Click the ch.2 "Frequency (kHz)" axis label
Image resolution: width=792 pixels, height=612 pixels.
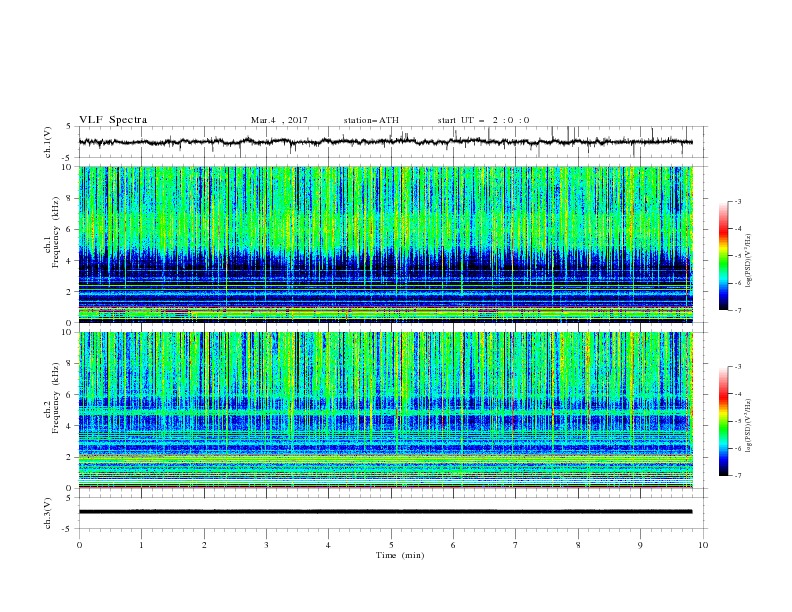click(55, 397)
